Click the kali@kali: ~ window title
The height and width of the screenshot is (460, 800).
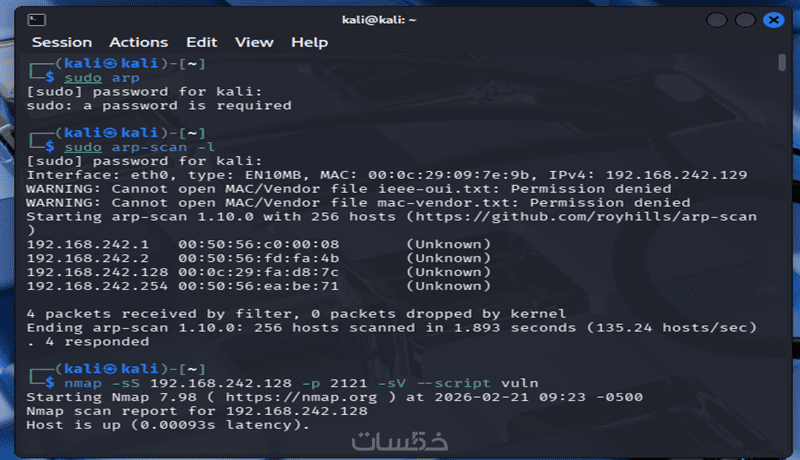(x=379, y=20)
